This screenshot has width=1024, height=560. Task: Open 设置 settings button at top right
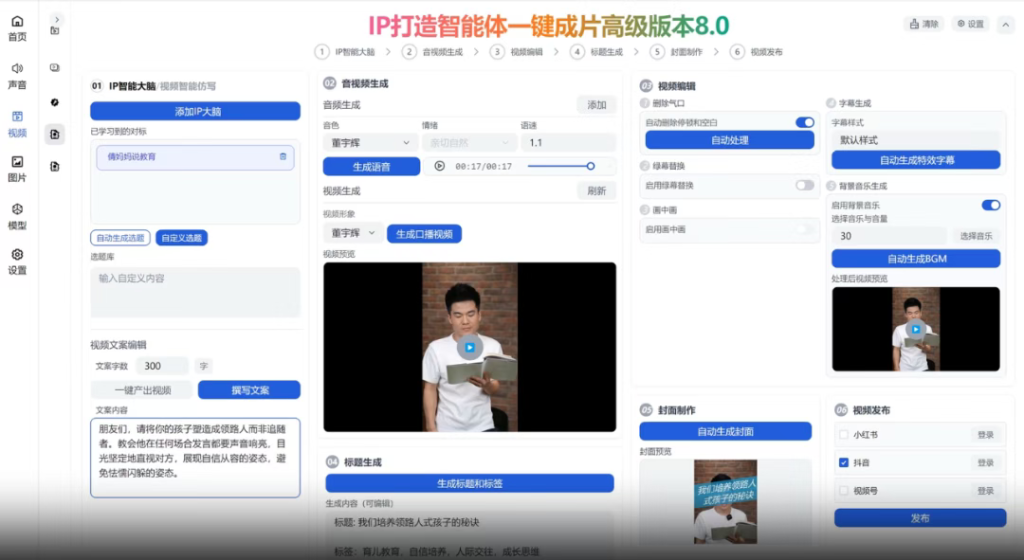pyautogui.click(x=970, y=24)
